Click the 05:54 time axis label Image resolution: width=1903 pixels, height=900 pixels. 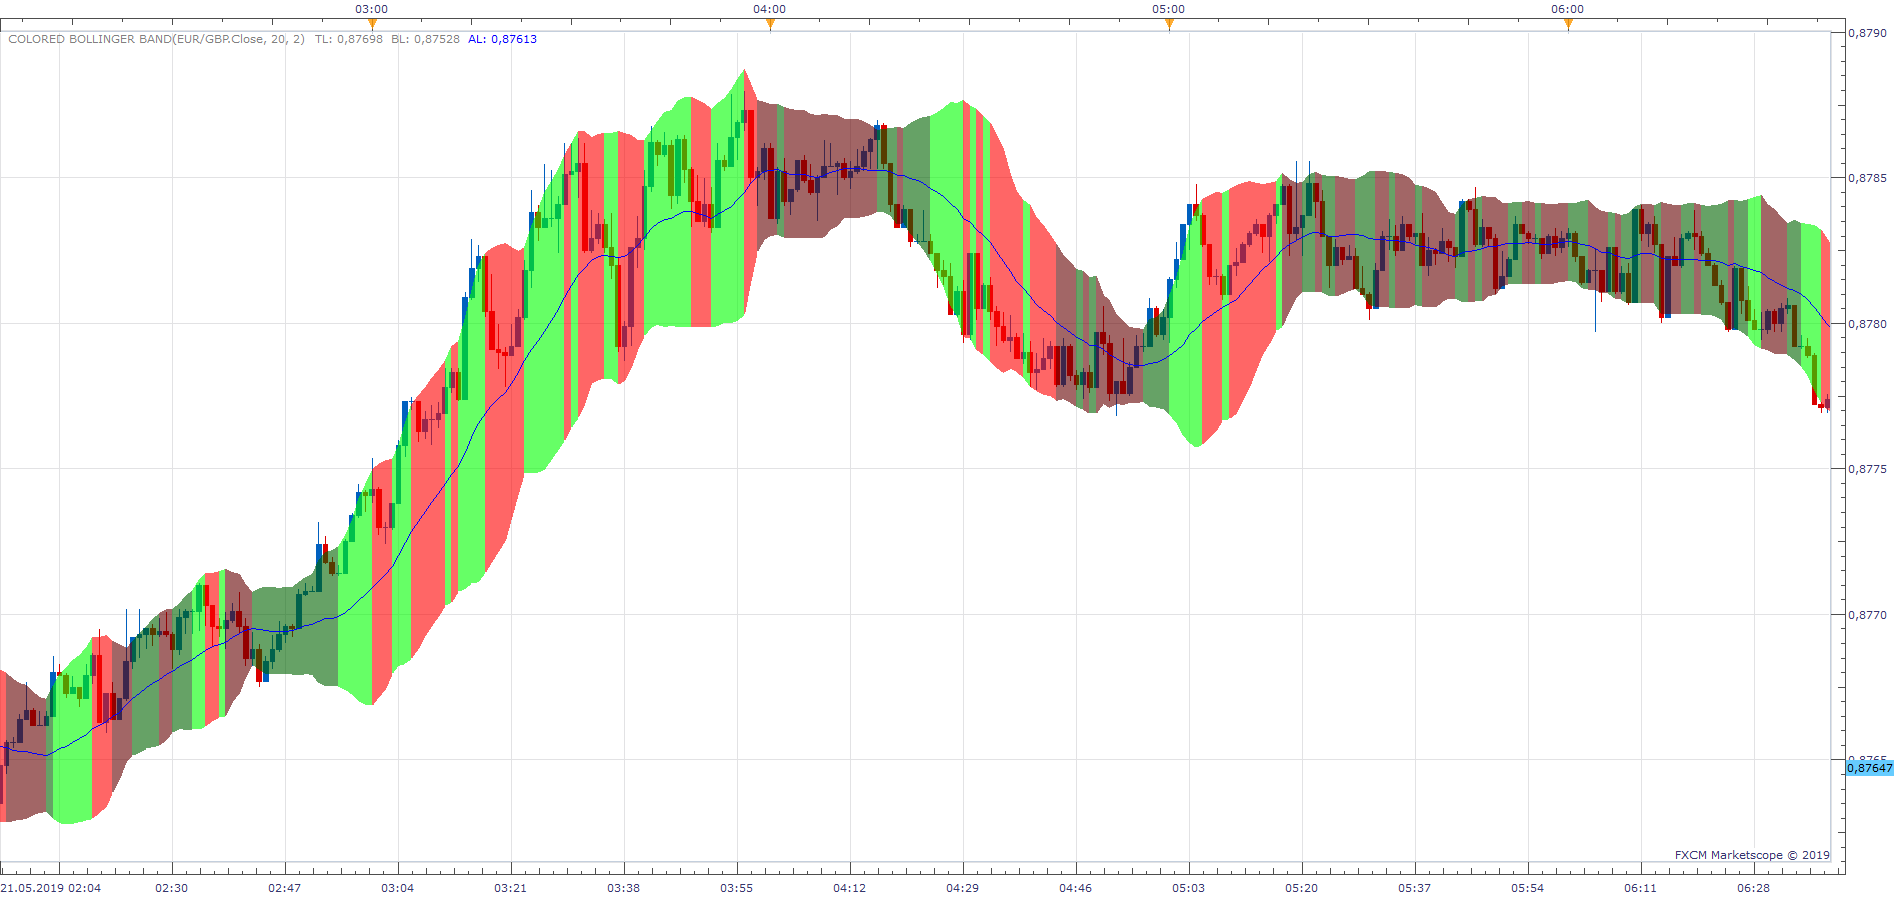1528,888
